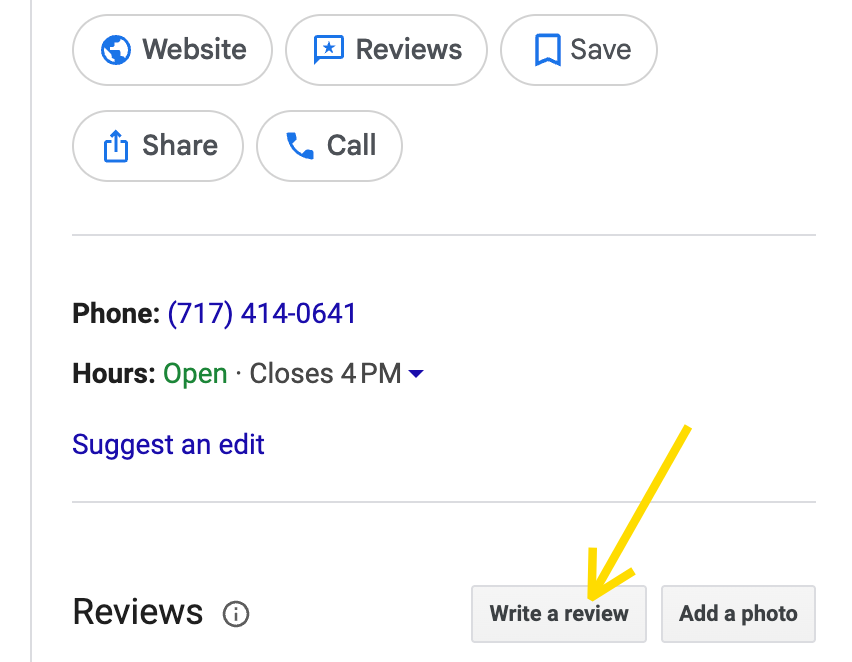Click the green Open status text

coord(195,374)
